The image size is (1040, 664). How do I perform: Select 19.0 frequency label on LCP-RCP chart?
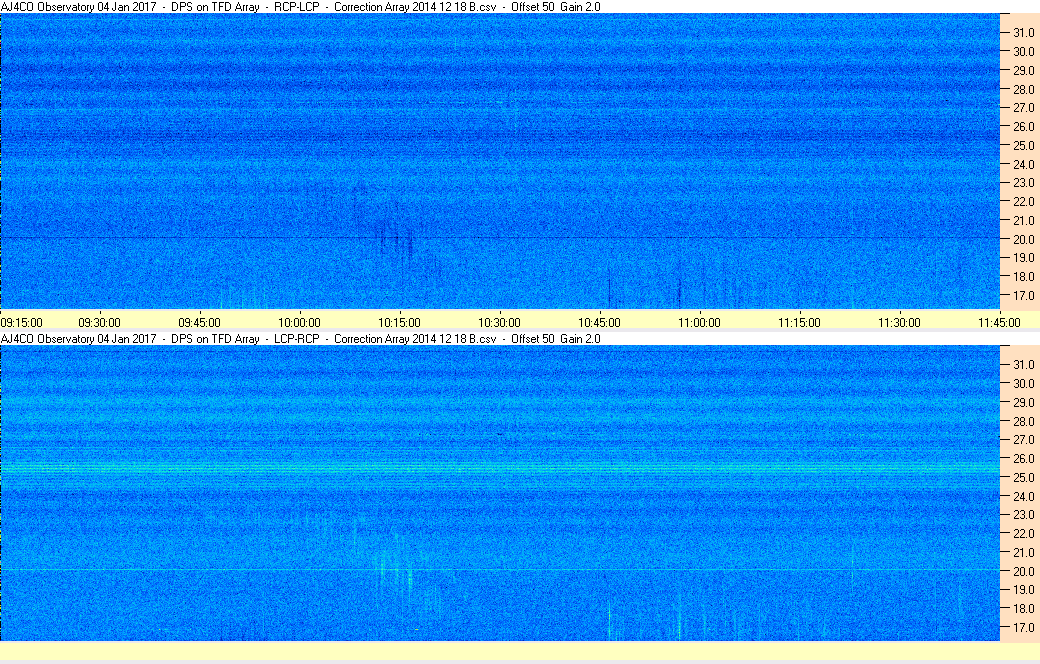[x=1023, y=590]
